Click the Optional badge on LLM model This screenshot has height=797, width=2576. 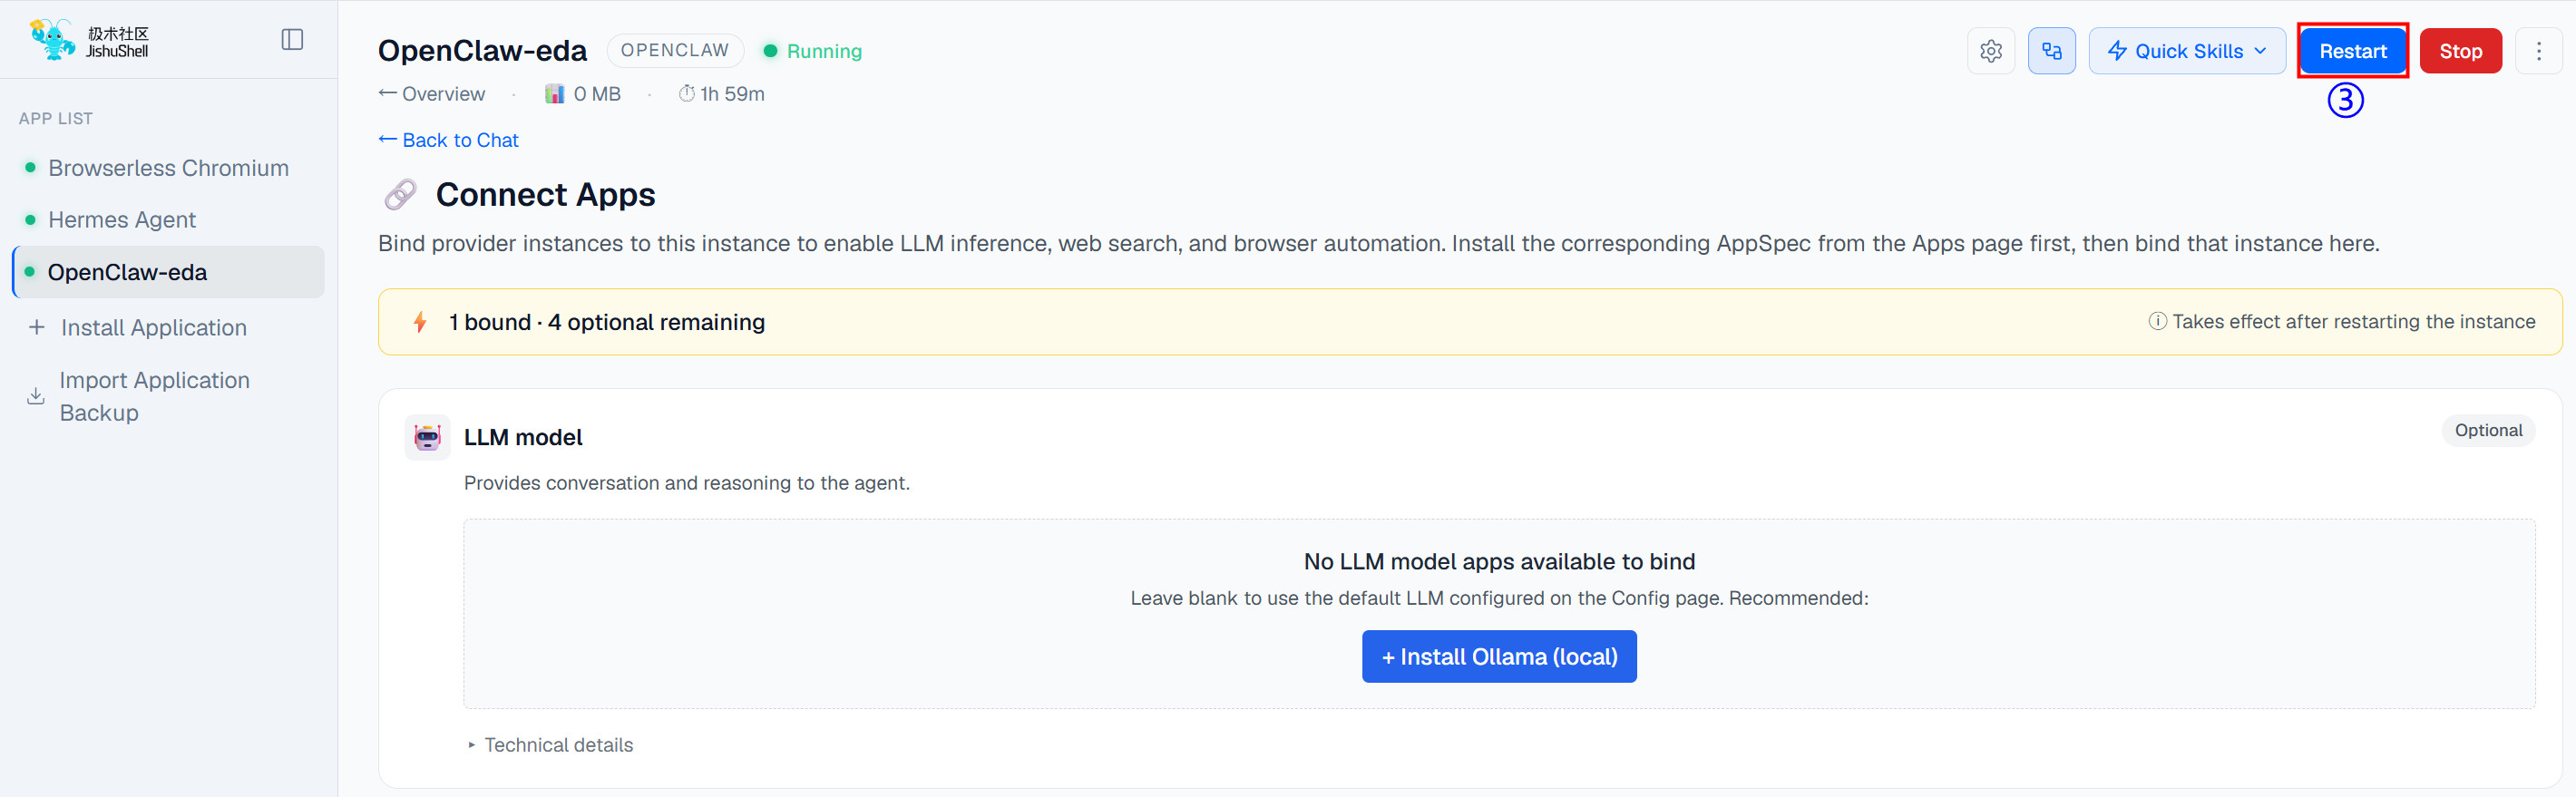click(x=2487, y=430)
